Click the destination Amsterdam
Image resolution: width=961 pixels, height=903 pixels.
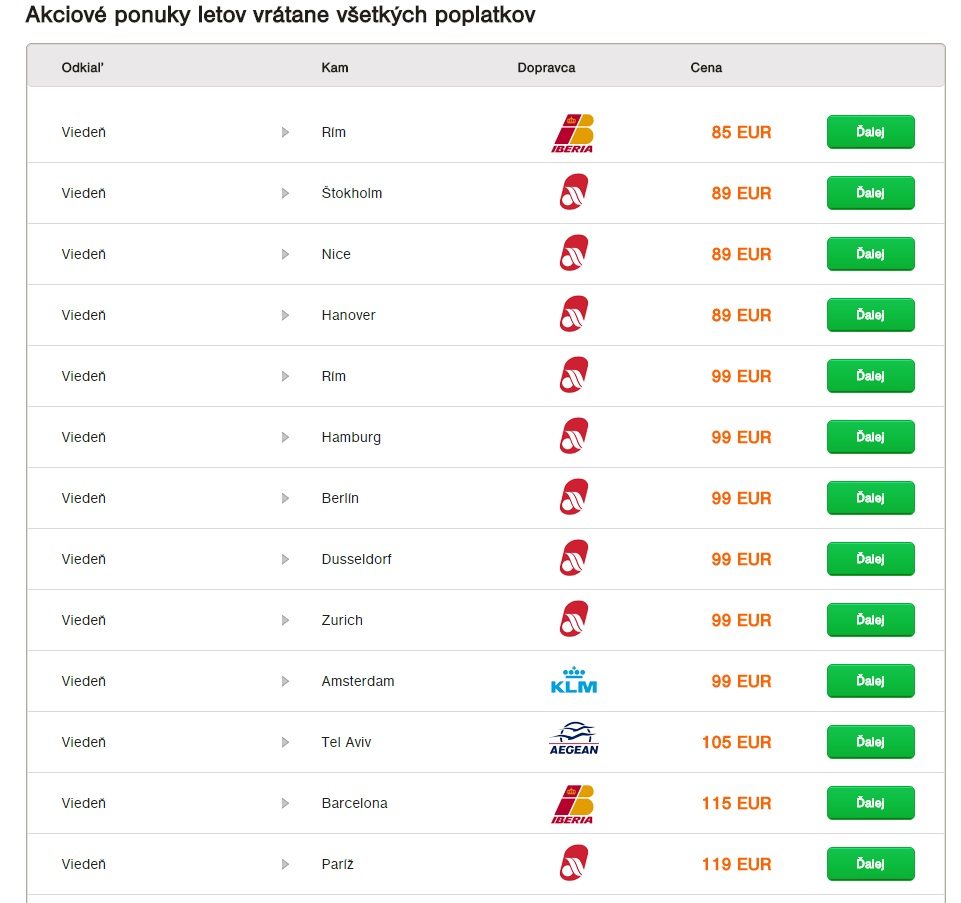click(358, 681)
